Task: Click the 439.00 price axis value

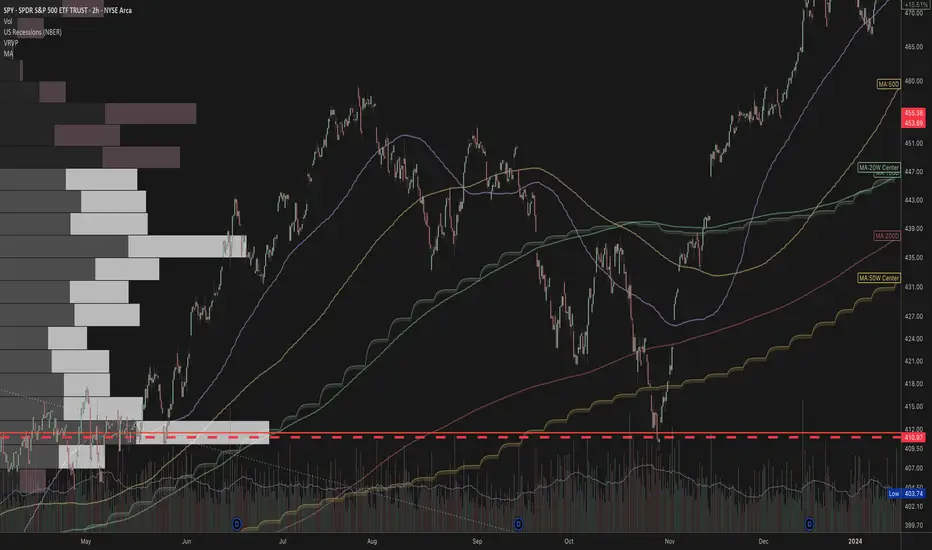Action: click(x=914, y=228)
